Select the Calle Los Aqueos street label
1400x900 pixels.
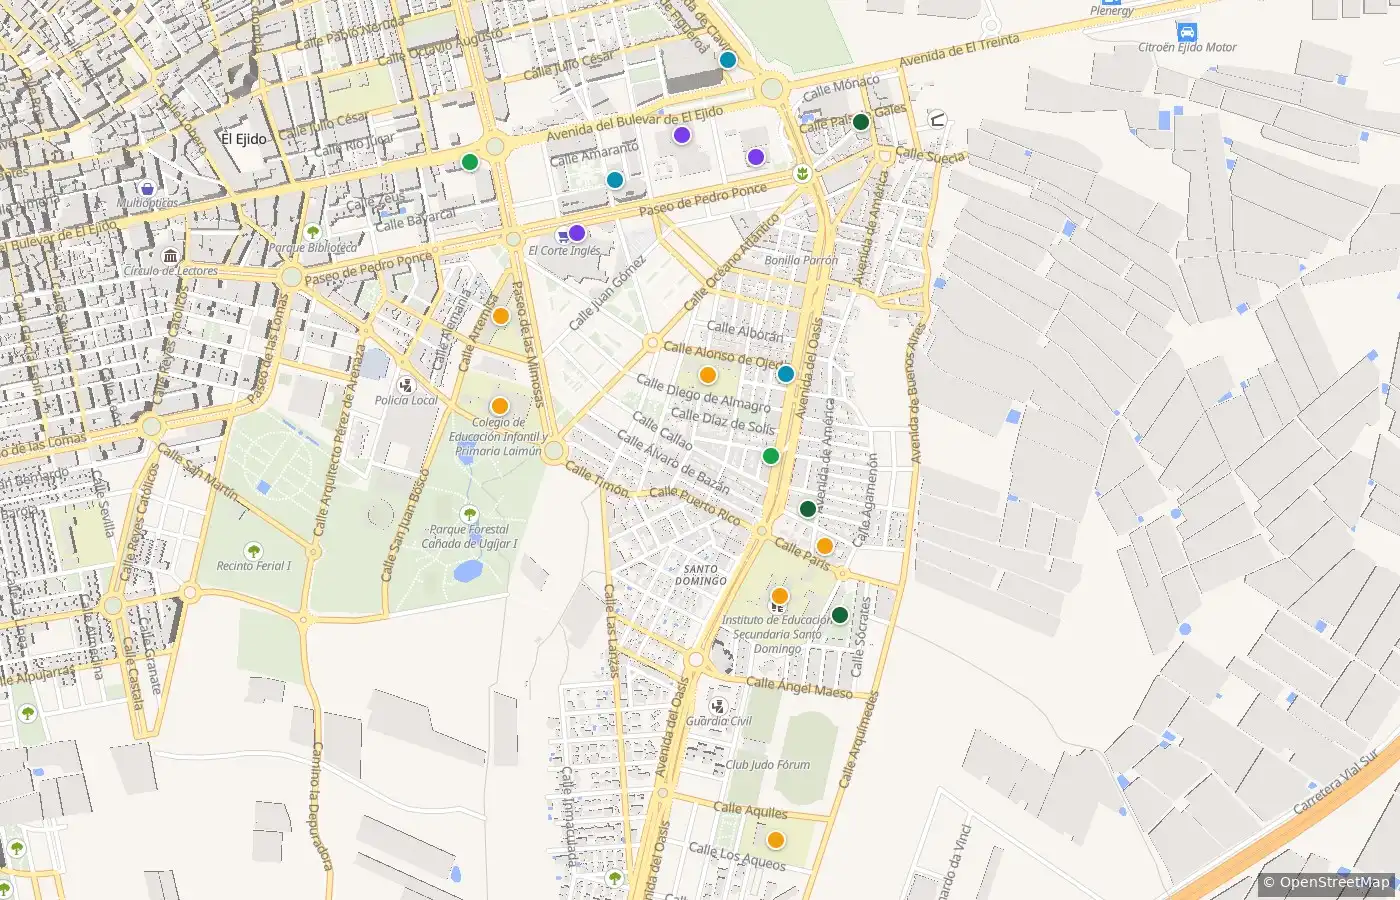[x=737, y=857]
